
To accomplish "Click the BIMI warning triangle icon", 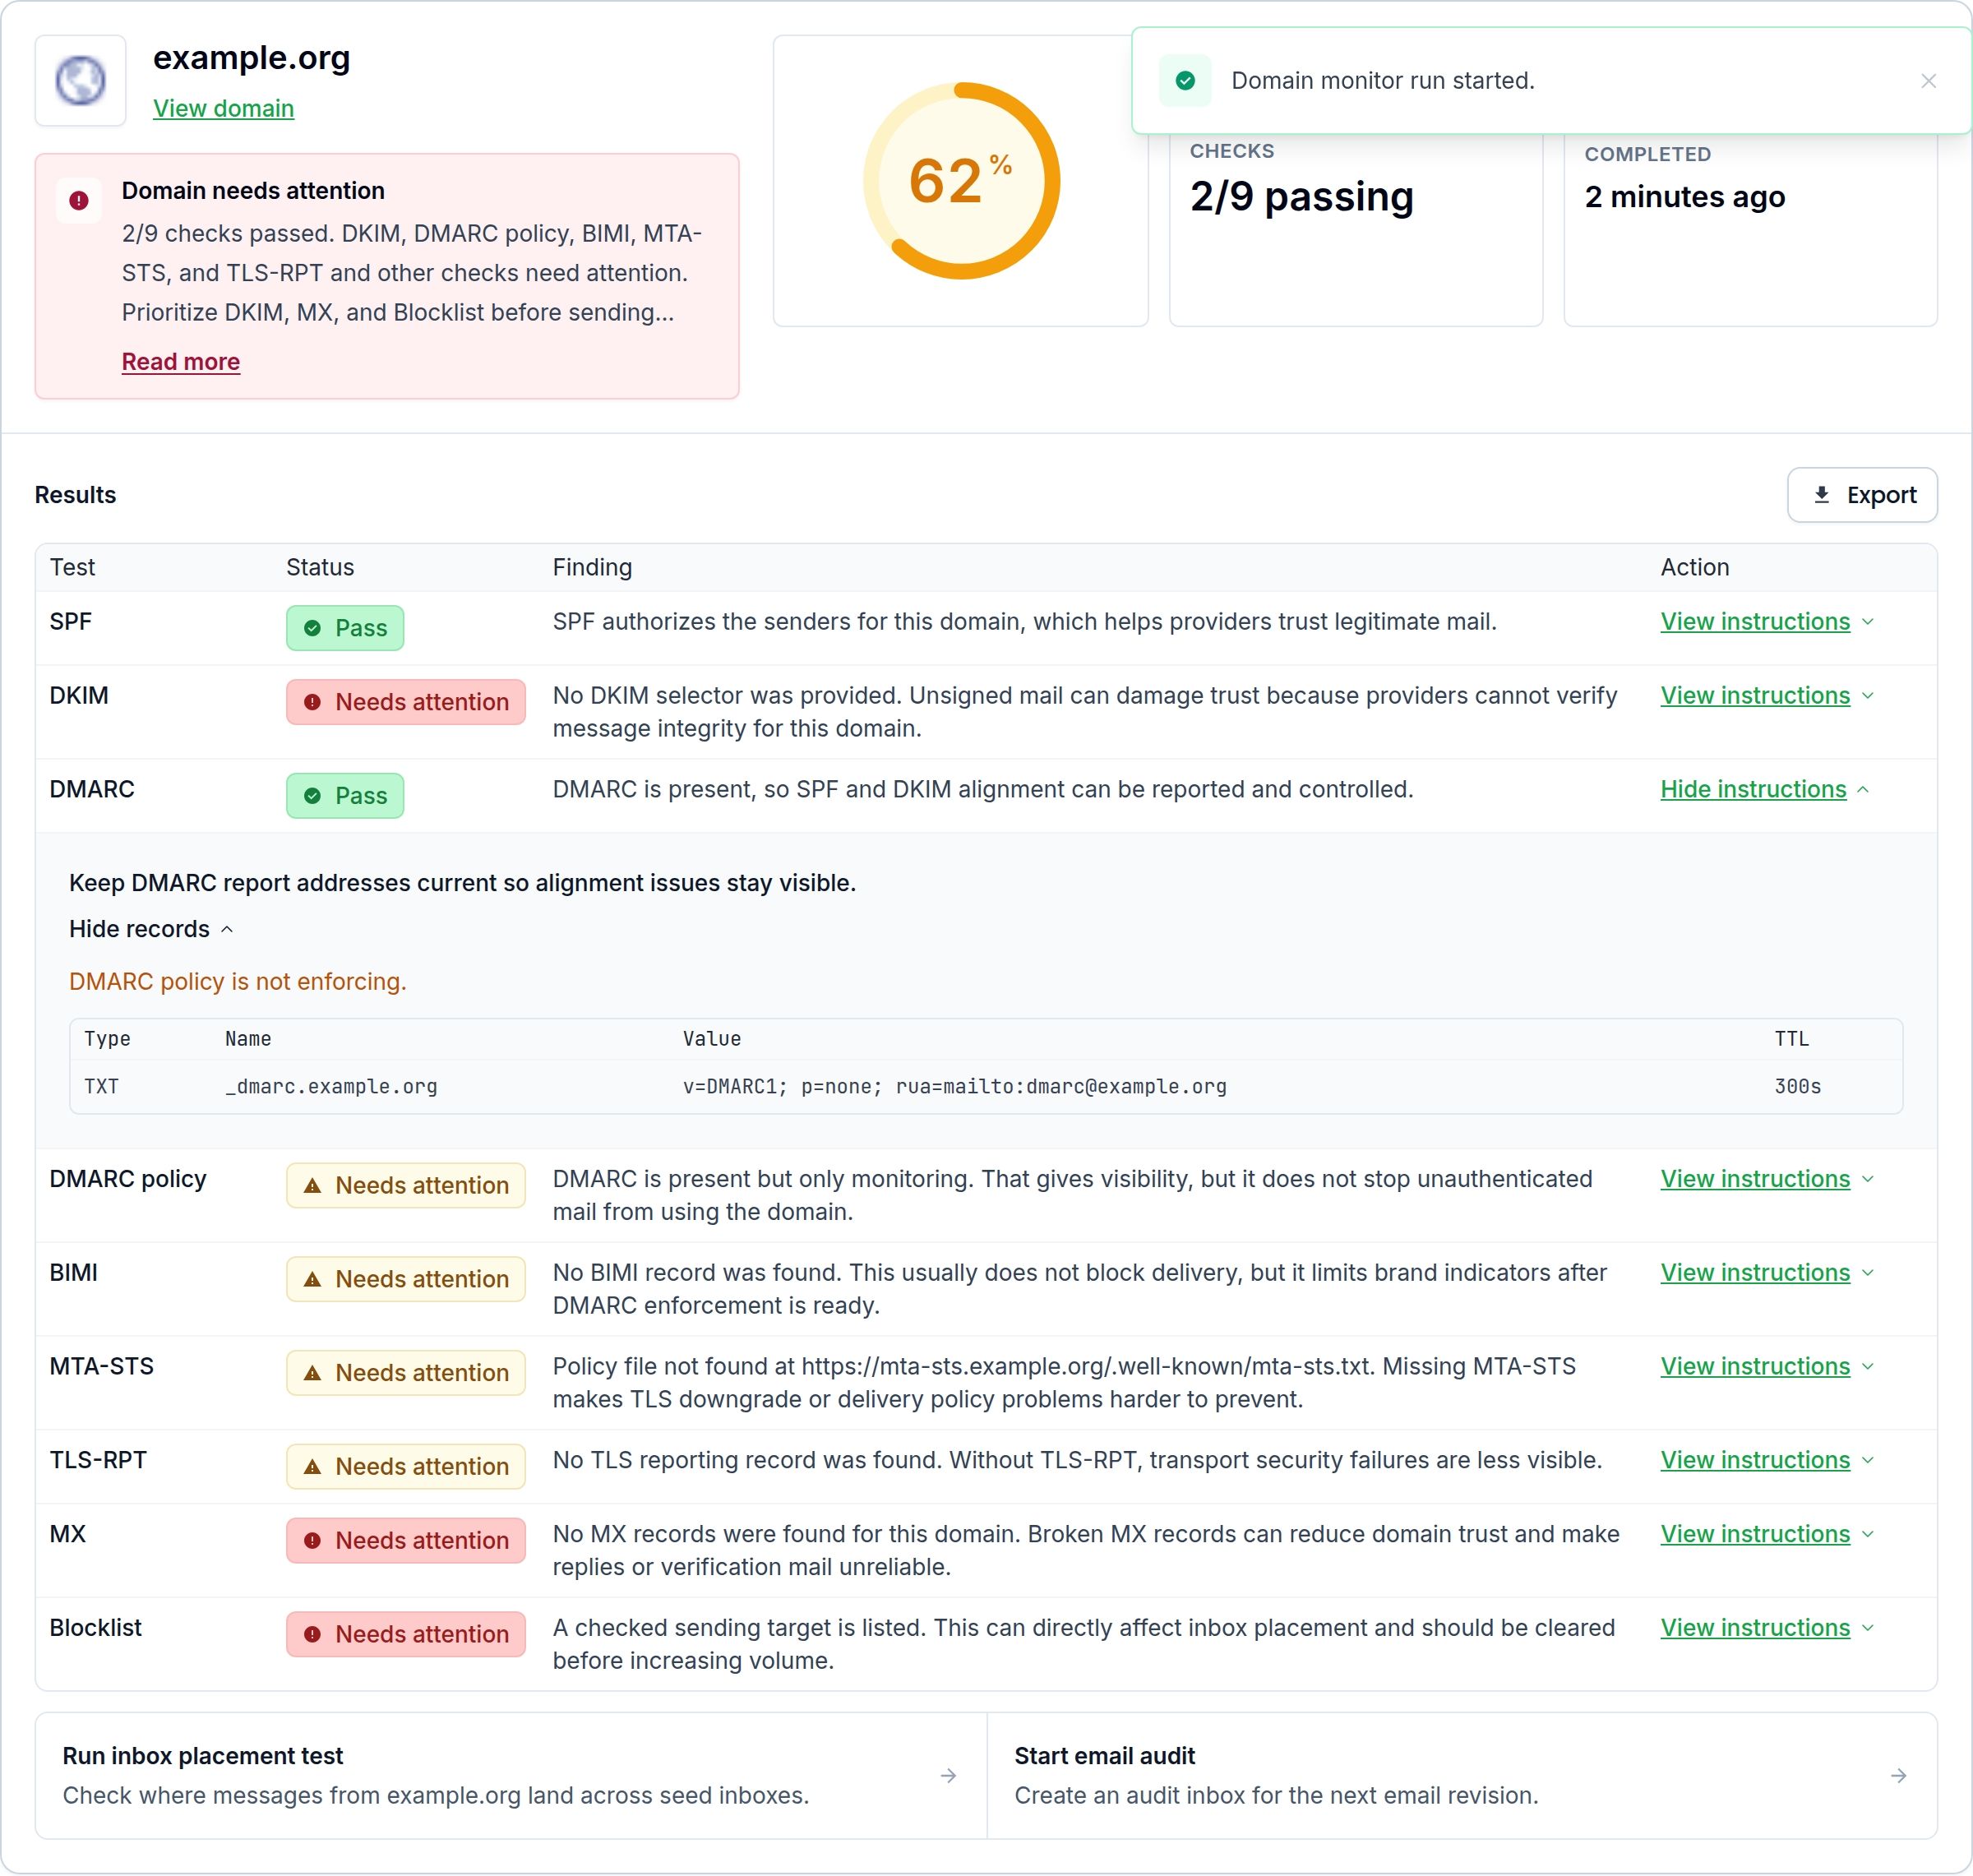I will (x=312, y=1280).
